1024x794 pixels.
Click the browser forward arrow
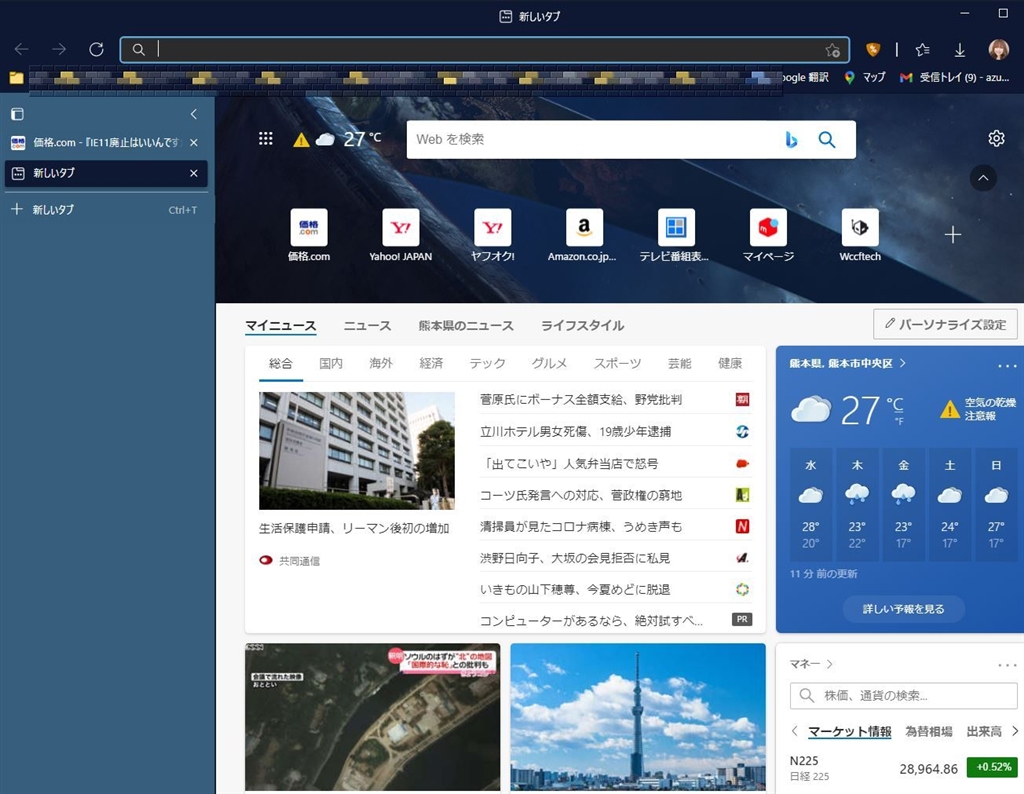[x=59, y=49]
